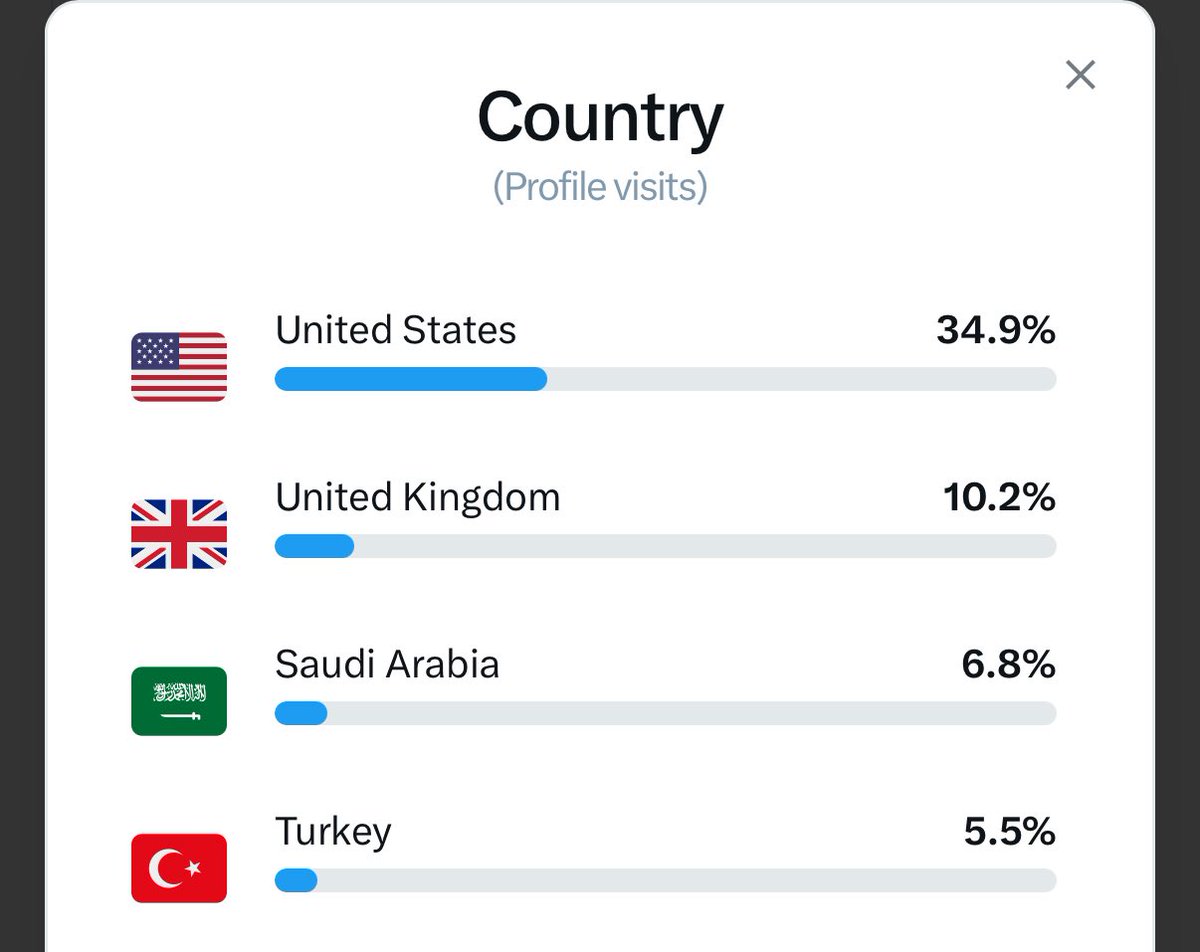Screen dimensions: 1200x952
Task: Click the Country heading
Action: [600, 118]
